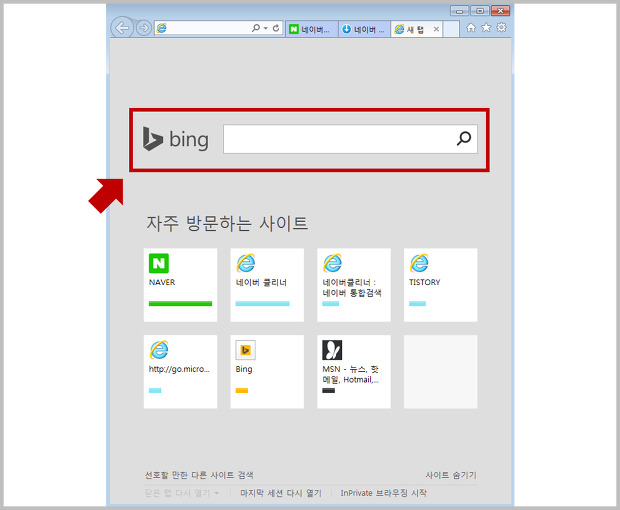The width and height of the screenshot is (620, 510).
Task: Open the 네이버 클리너 site tile
Action: tap(267, 285)
